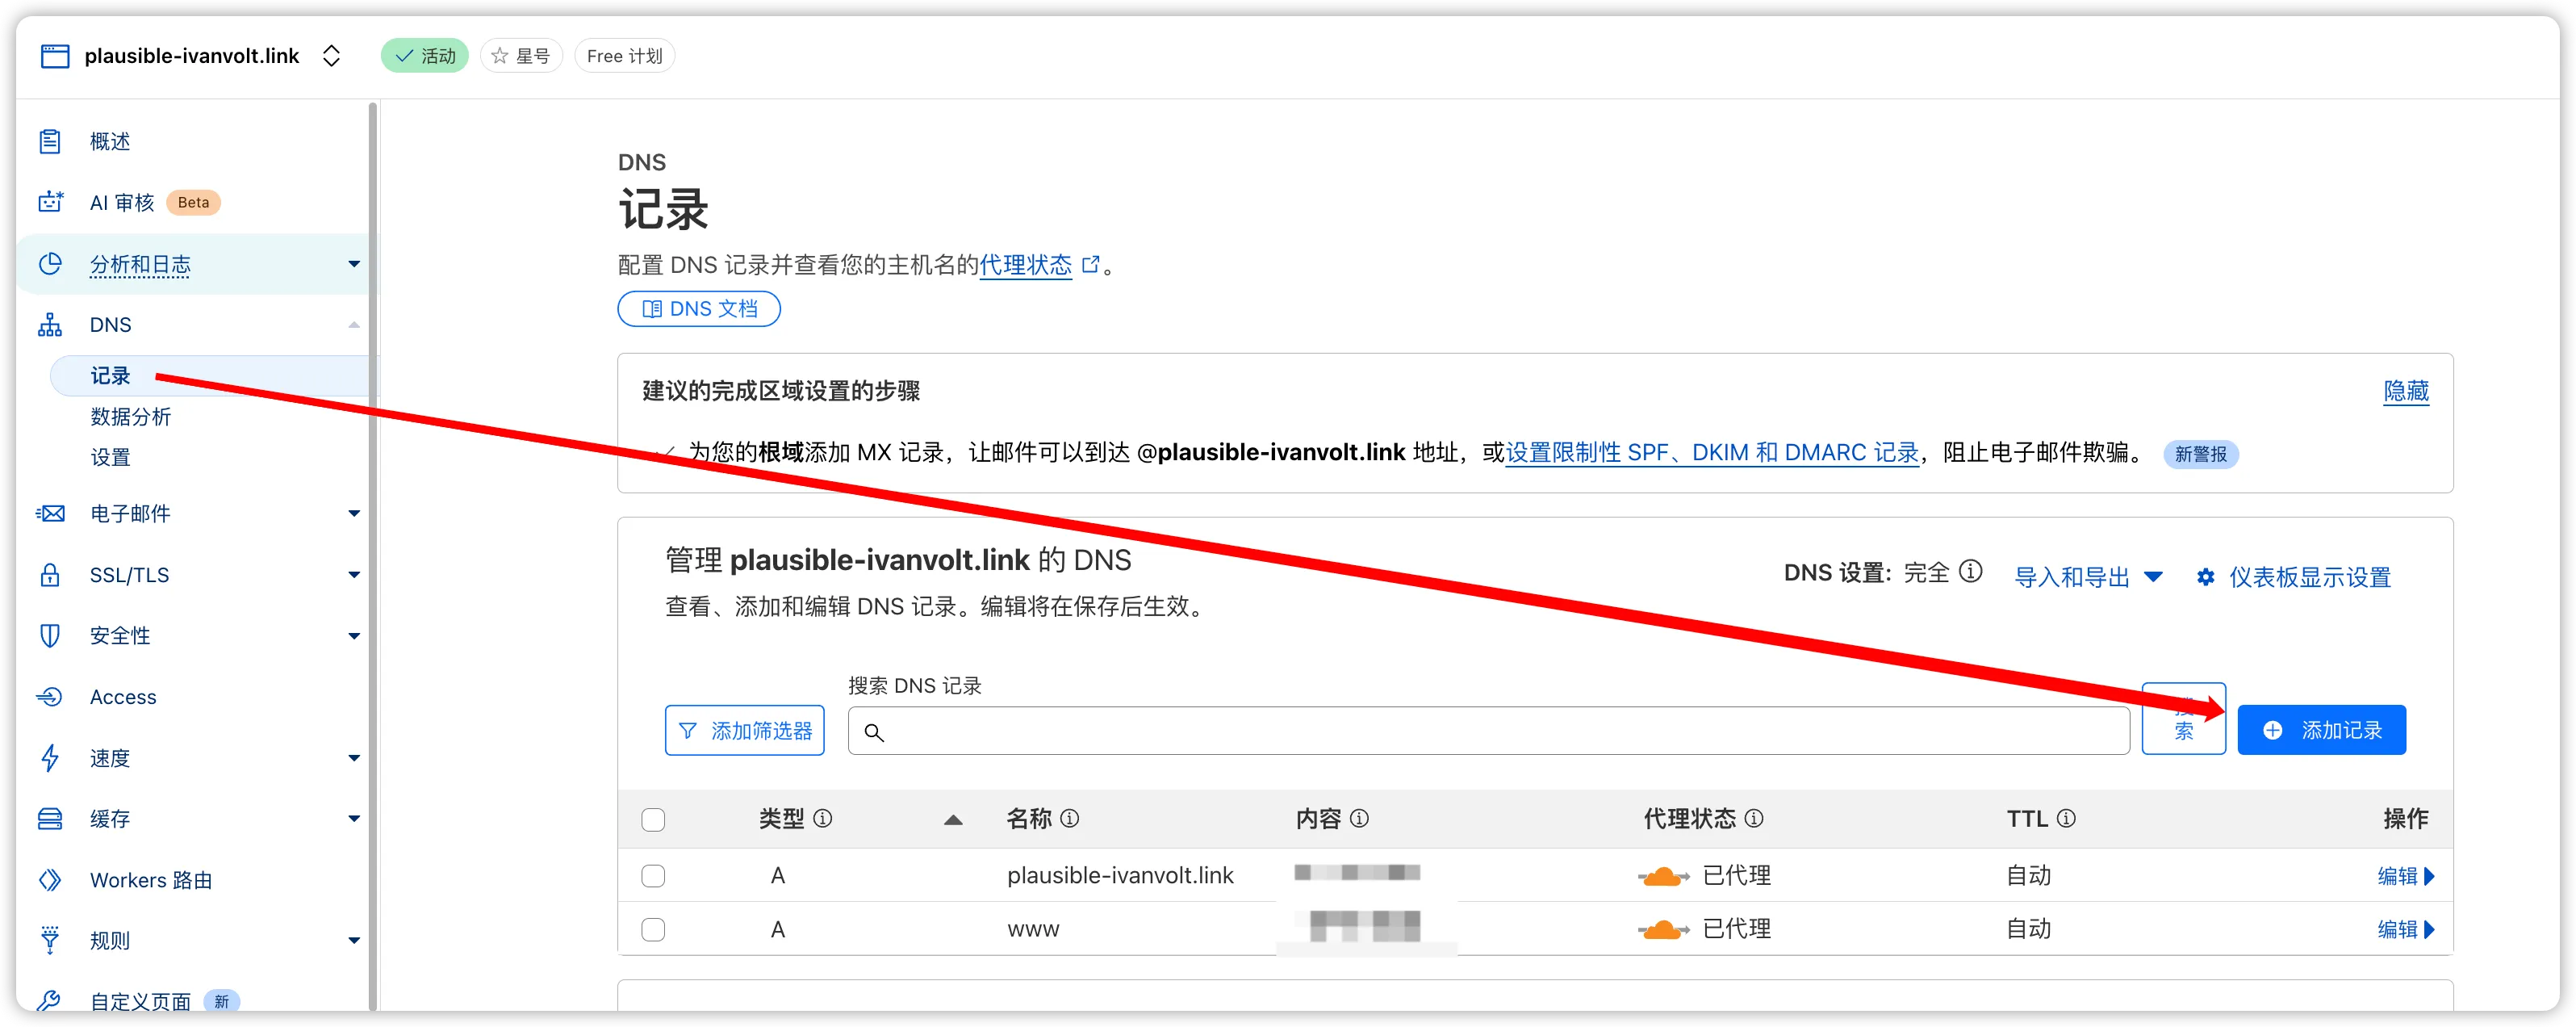Click the info icon next to TTL
The width and height of the screenshot is (2576, 1027).
(2066, 819)
